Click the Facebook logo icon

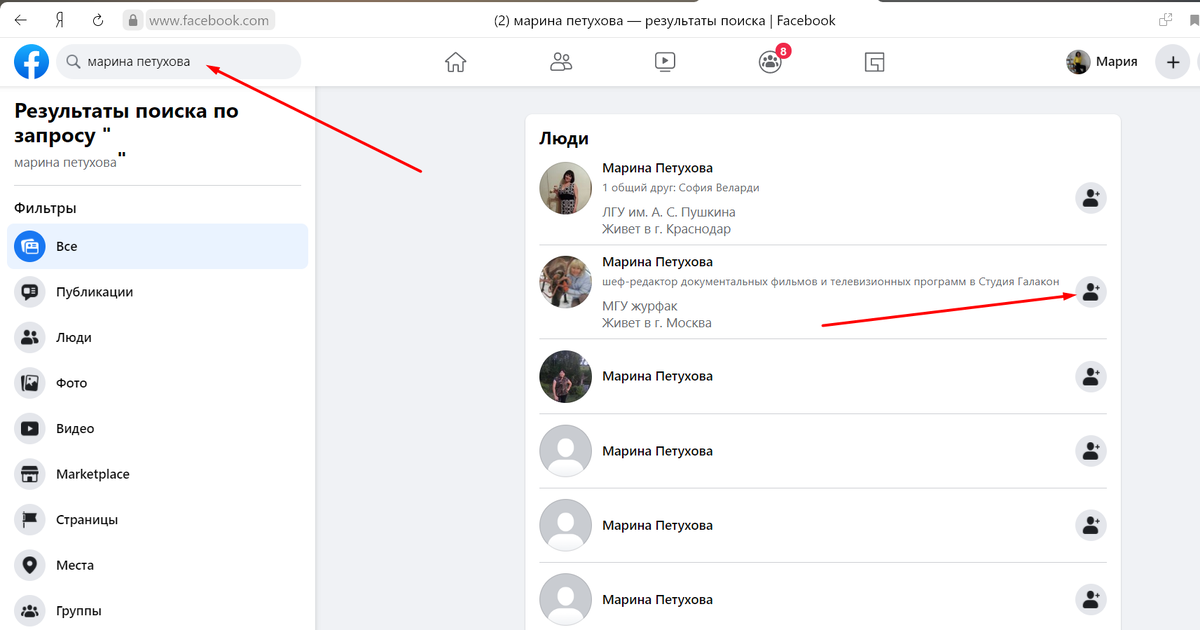pos(31,62)
